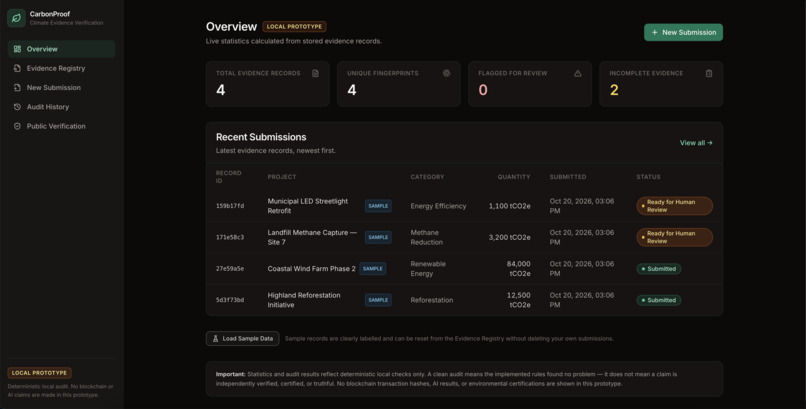Select the Incomplete Evidence card

pos(661,84)
